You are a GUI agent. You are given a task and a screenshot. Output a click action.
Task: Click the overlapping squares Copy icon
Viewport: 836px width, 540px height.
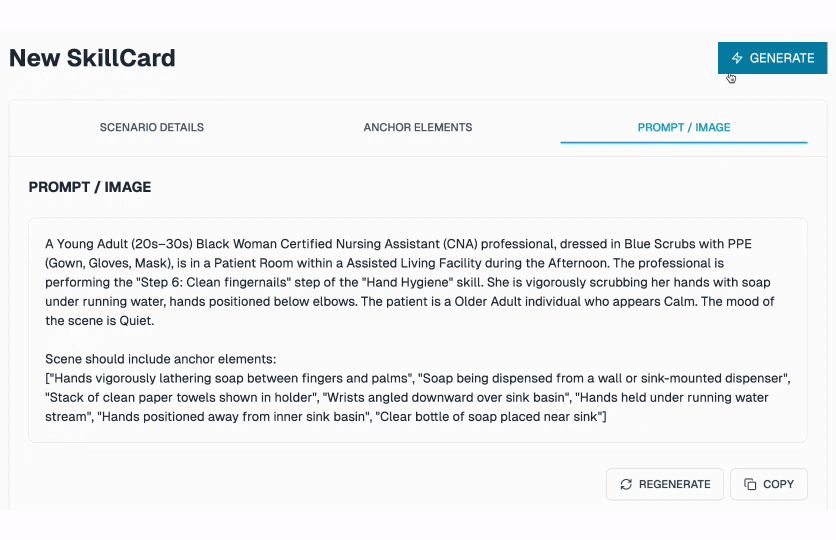pos(750,484)
